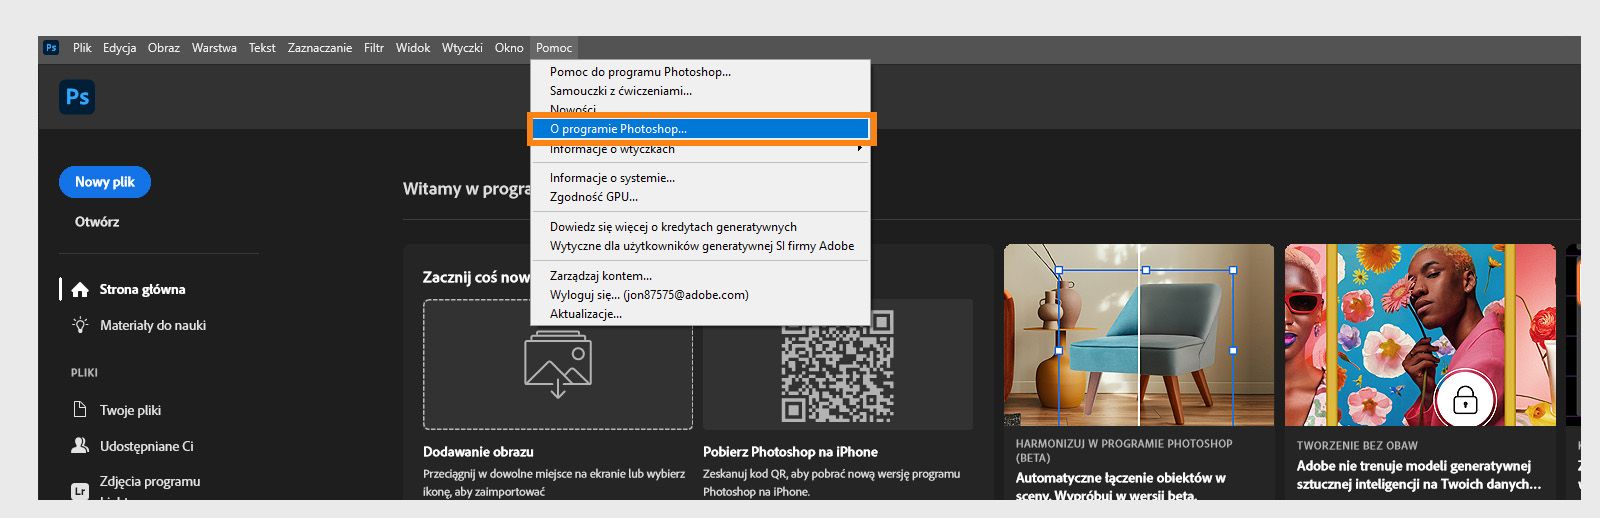
Task: Click the import image icon in drop zone
Action: point(558,365)
